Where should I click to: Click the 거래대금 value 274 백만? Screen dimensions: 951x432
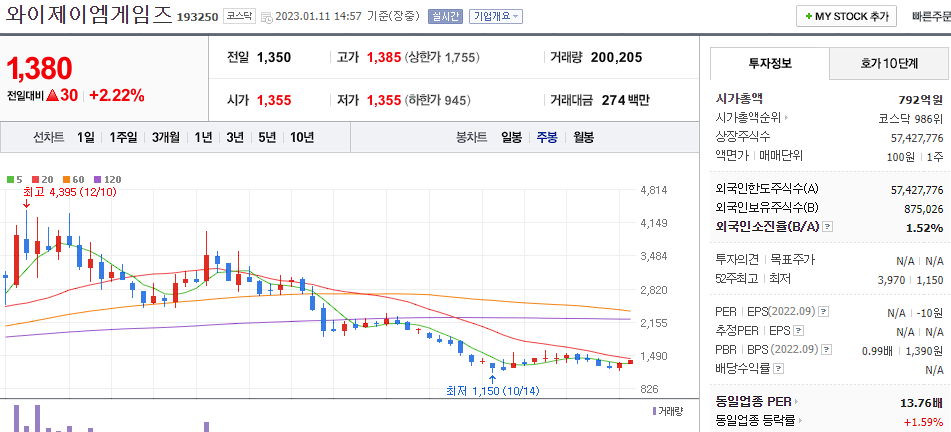click(625, 100)
